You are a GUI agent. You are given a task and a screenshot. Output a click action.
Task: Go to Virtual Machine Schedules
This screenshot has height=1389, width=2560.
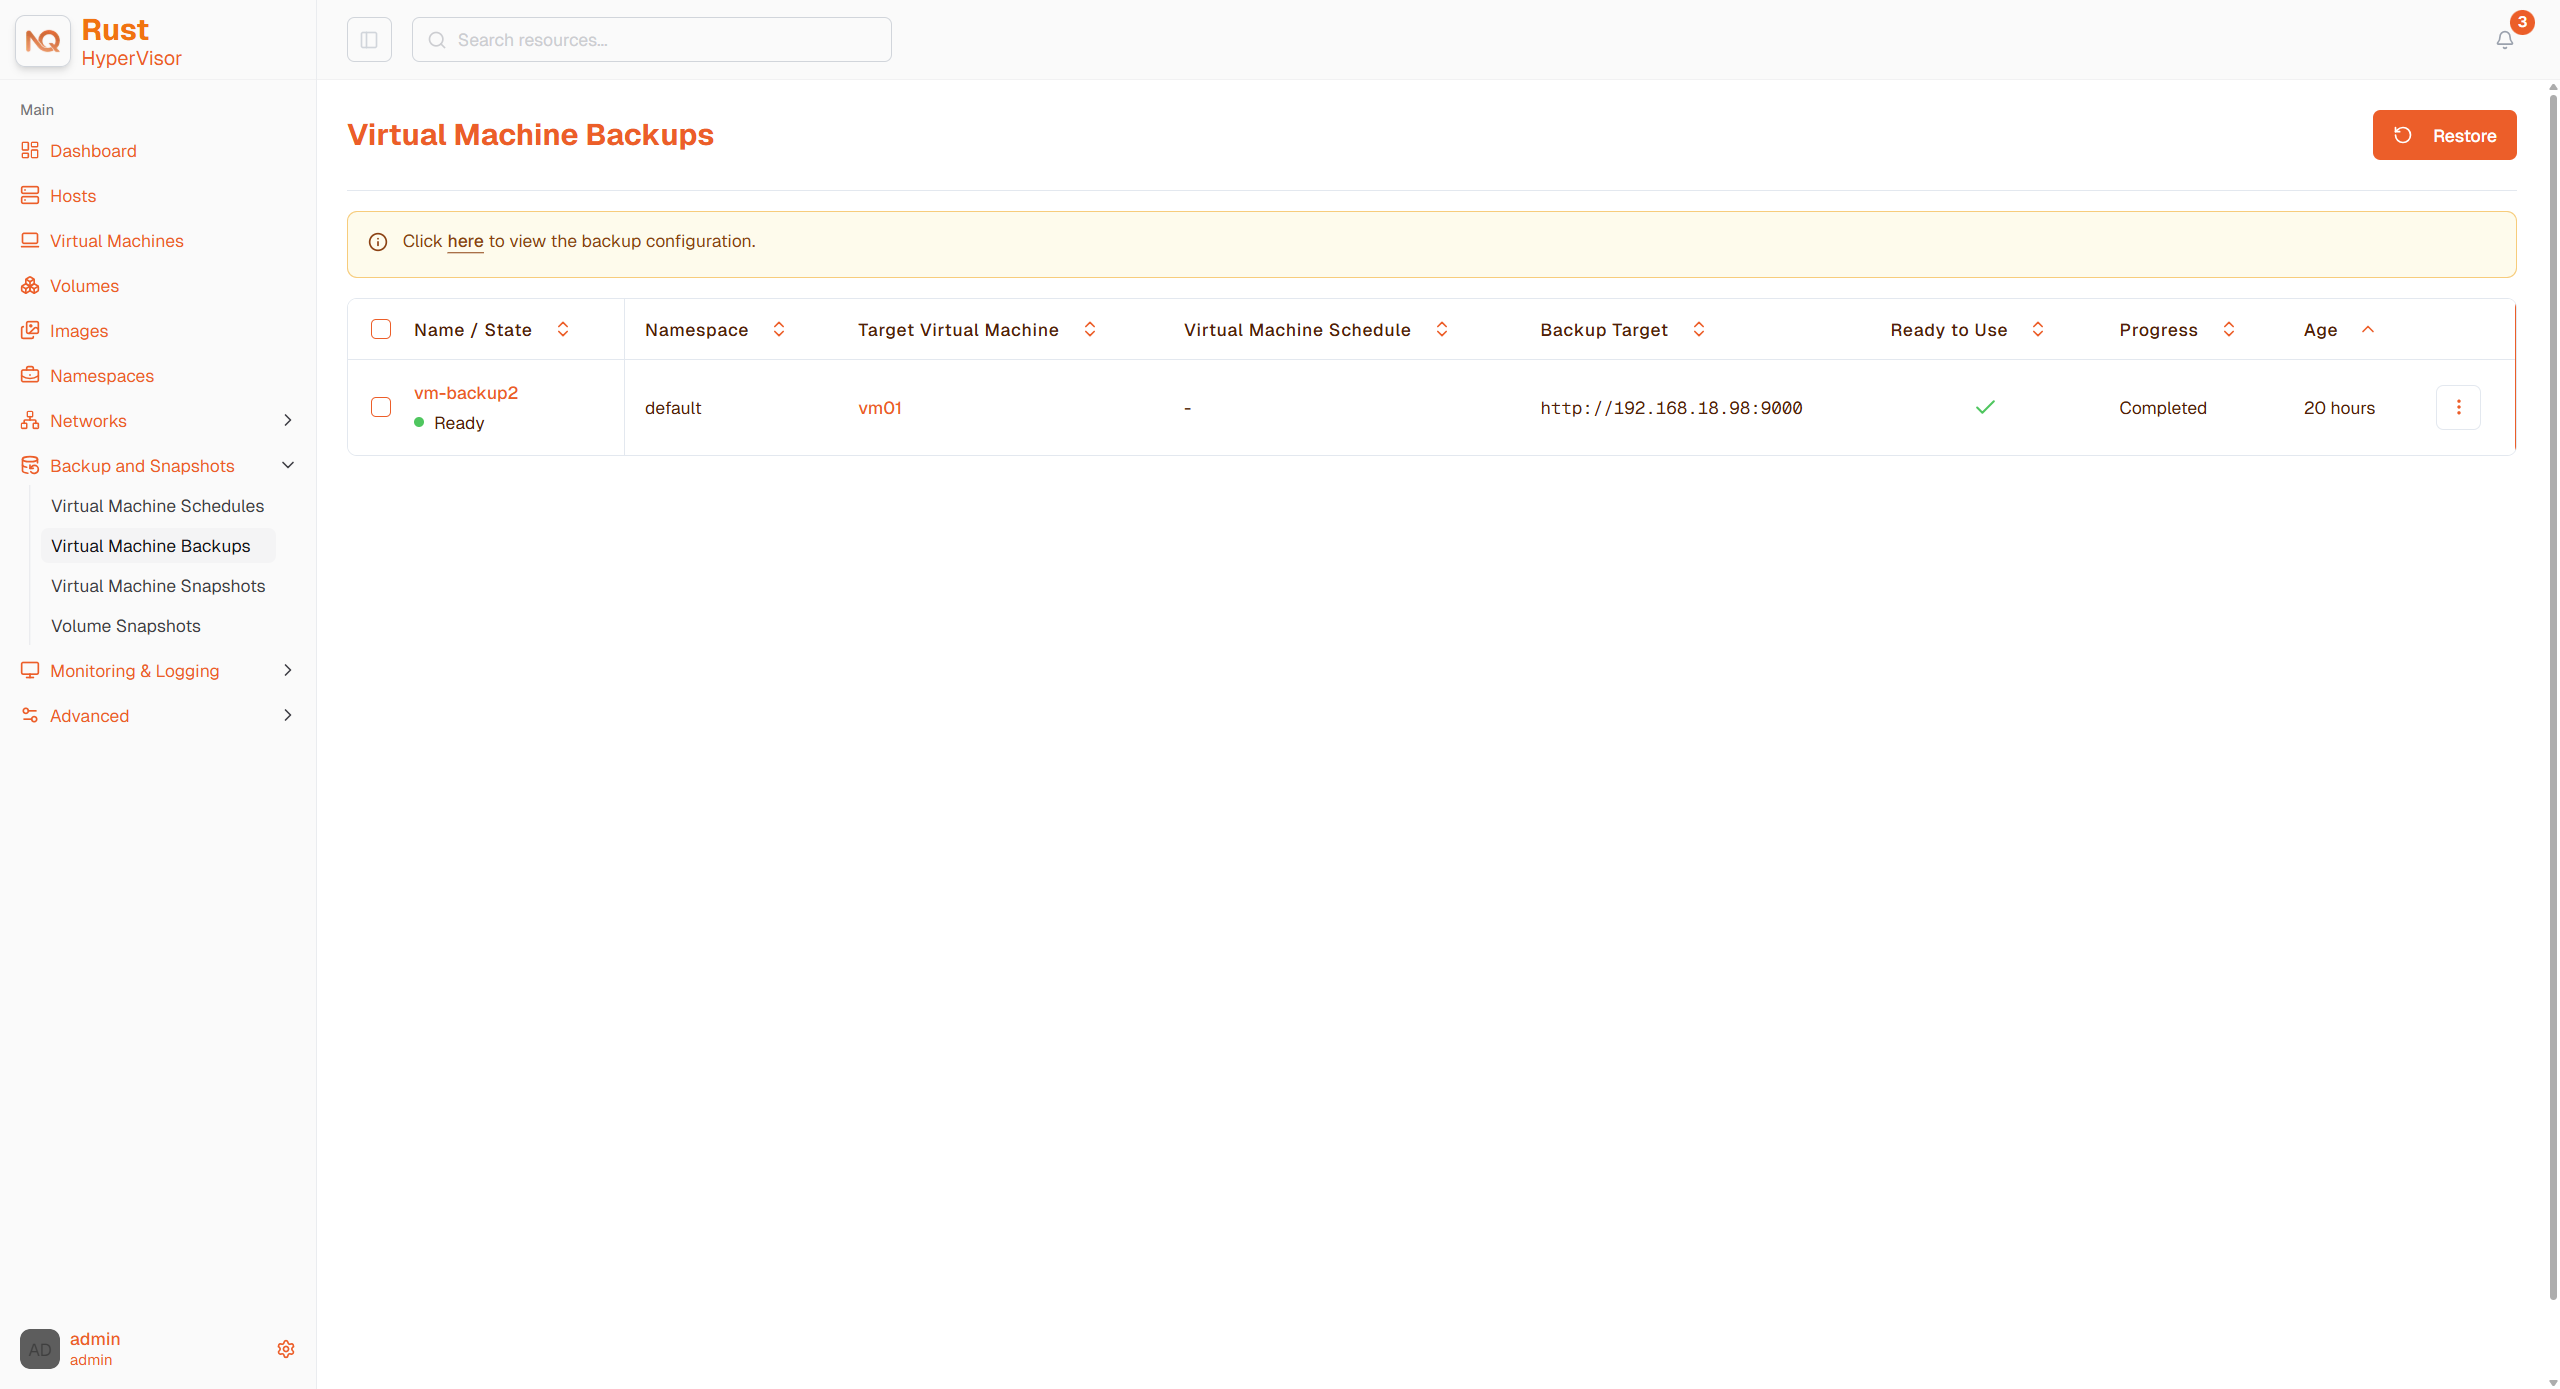[158, 506]
